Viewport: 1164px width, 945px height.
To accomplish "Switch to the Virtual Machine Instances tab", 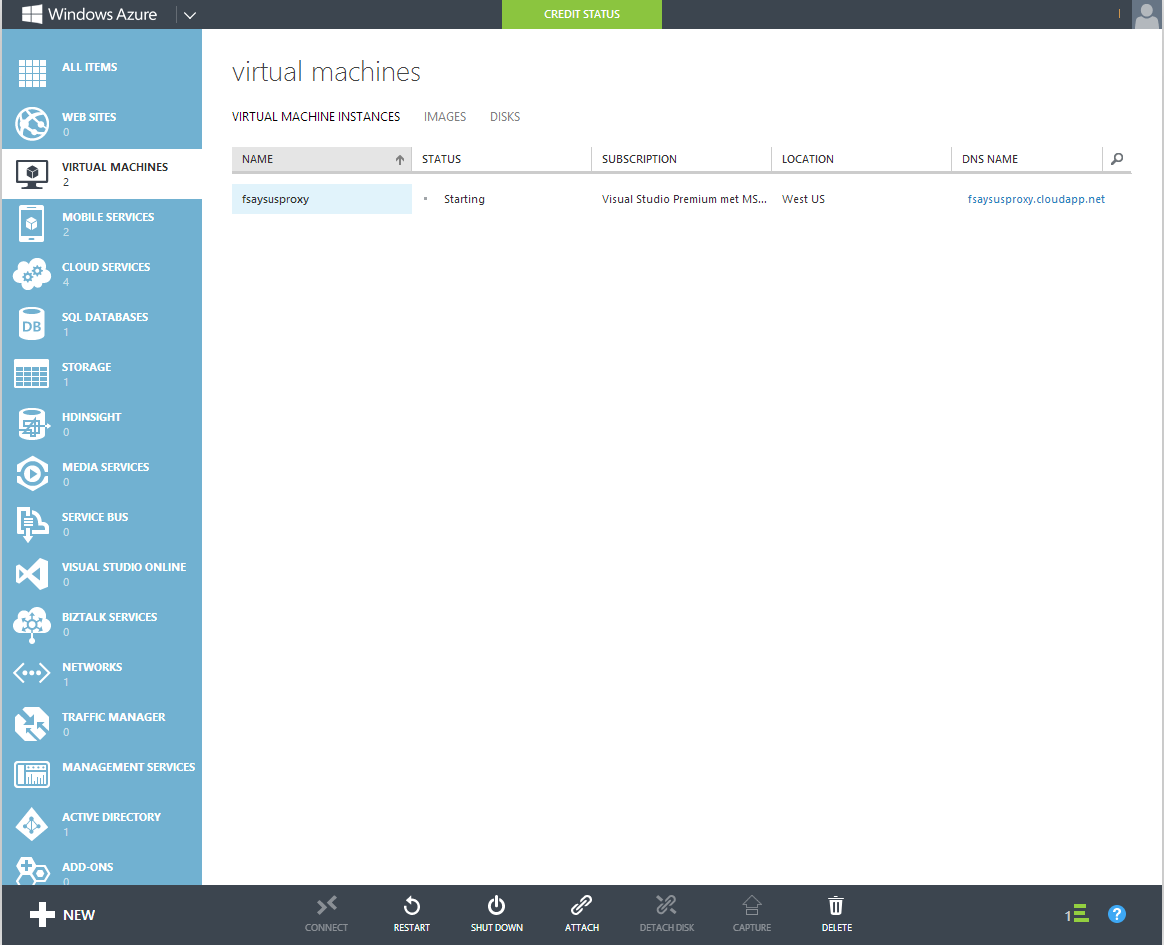I will coord(315,117).
